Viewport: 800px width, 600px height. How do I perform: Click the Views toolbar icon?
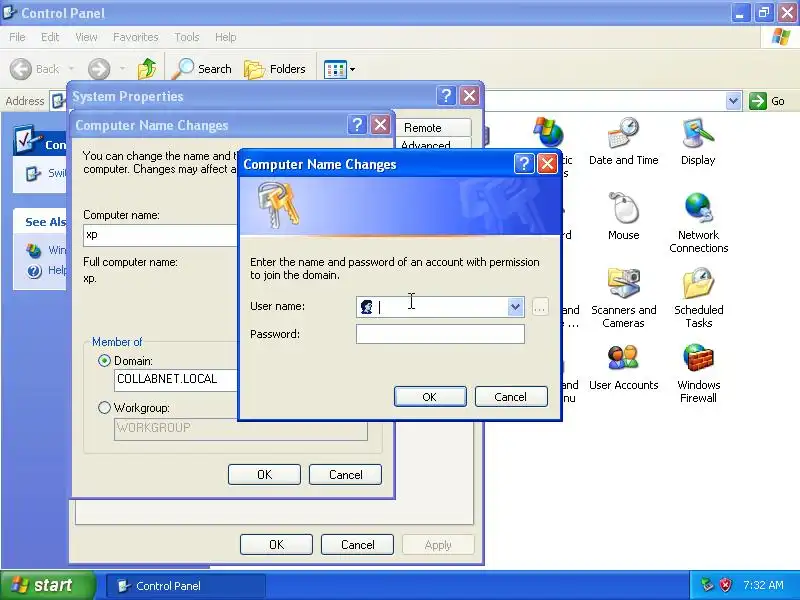(x=335, y=69)
